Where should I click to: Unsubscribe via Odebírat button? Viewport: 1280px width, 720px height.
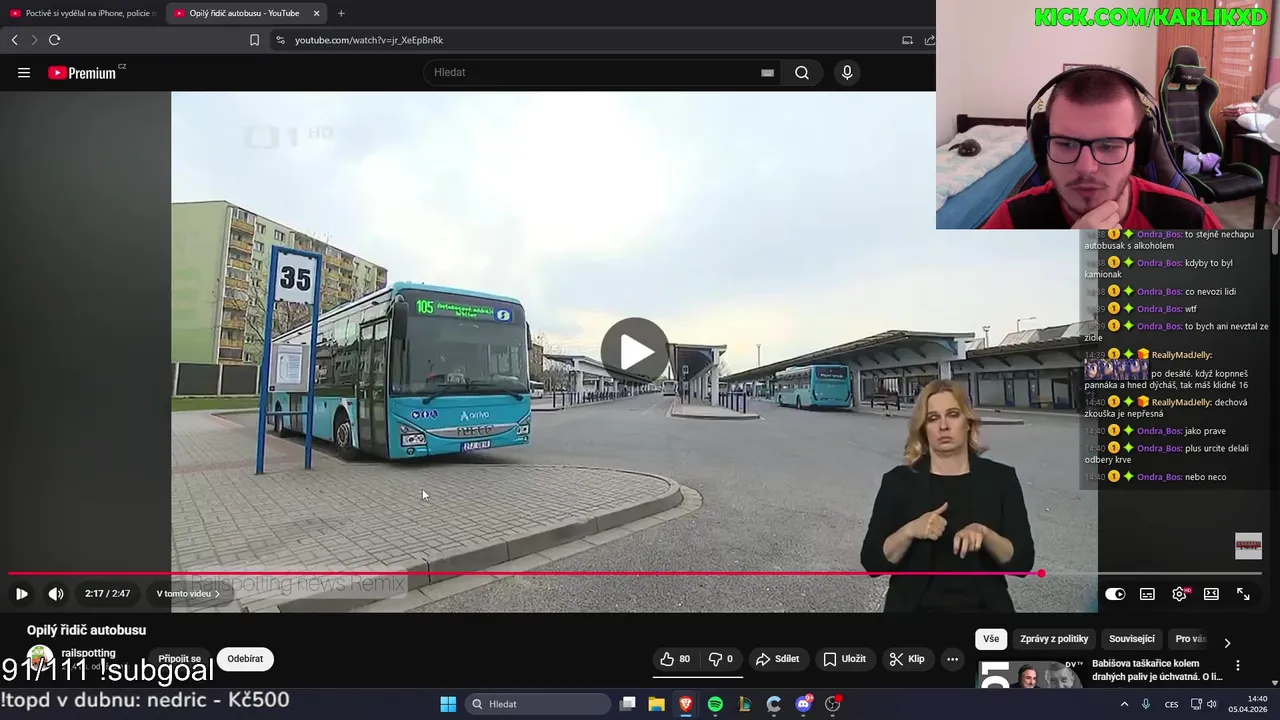click(245, 659)
